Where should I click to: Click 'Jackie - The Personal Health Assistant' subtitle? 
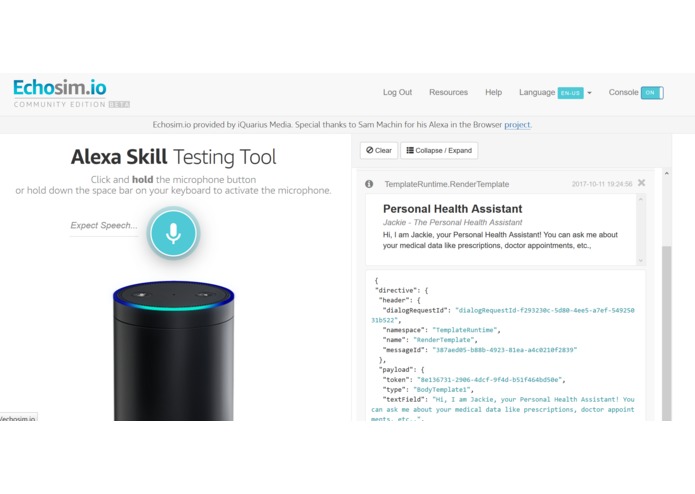tap(452, 222)
